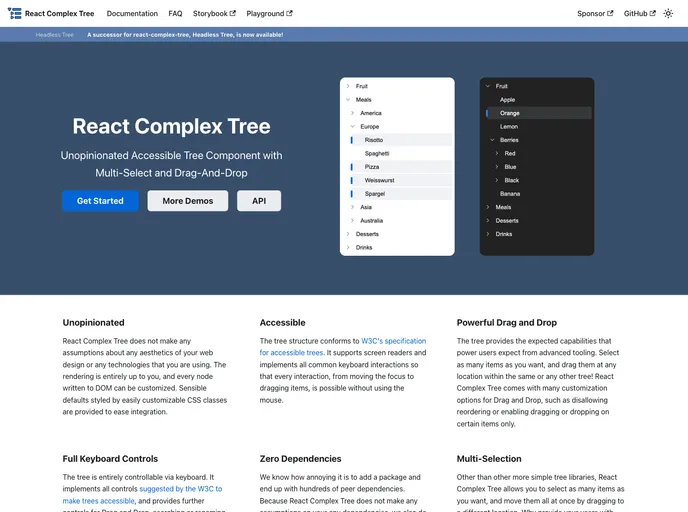Open the GitHub link in navbar
This screenshot has width=688, height=512.
click(x=640, y=14)
